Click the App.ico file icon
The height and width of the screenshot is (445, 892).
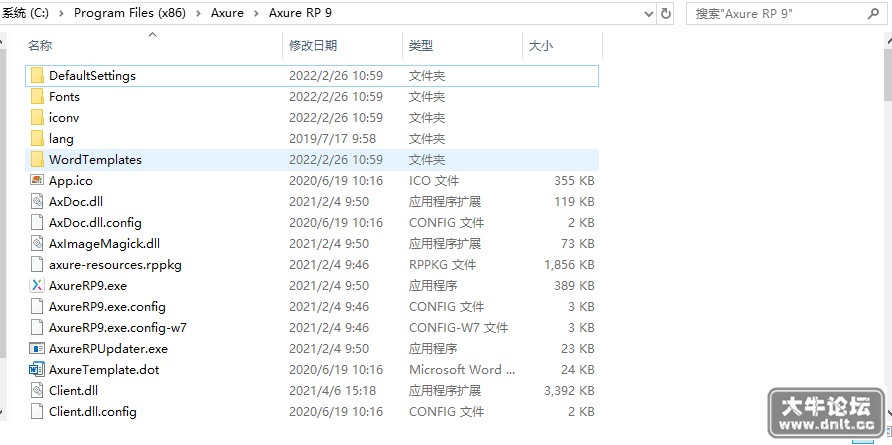(37, 180)
